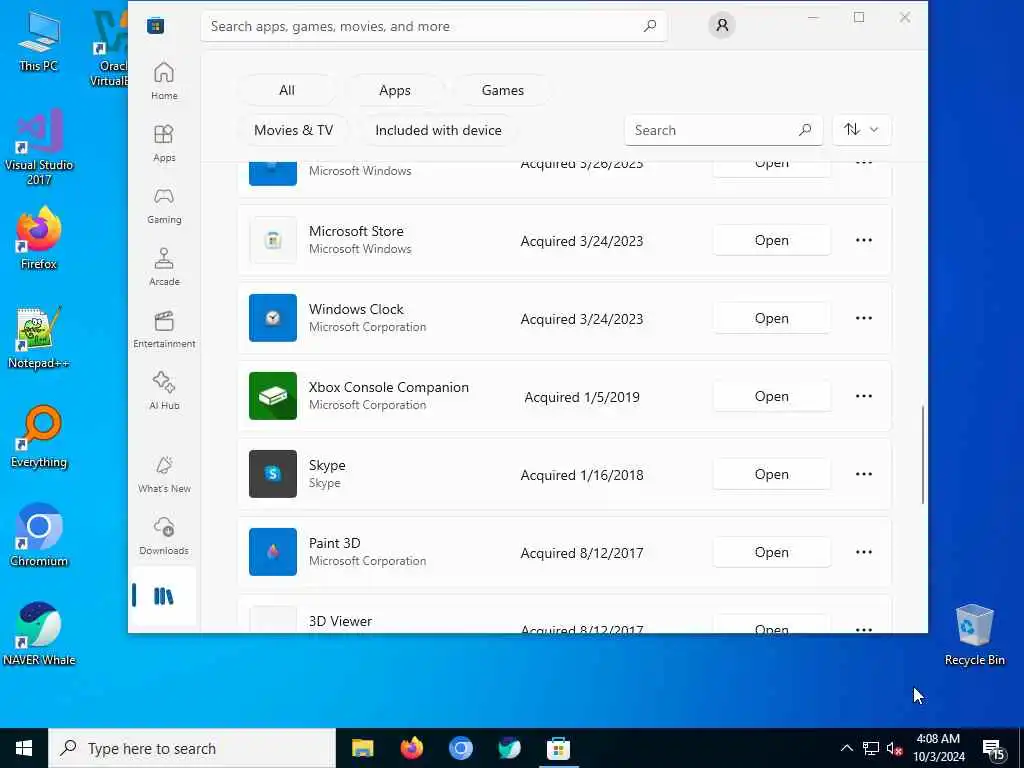This screenshot has width=1024, height=768.
Task: Open the Skype app
Action: (771, 474)
